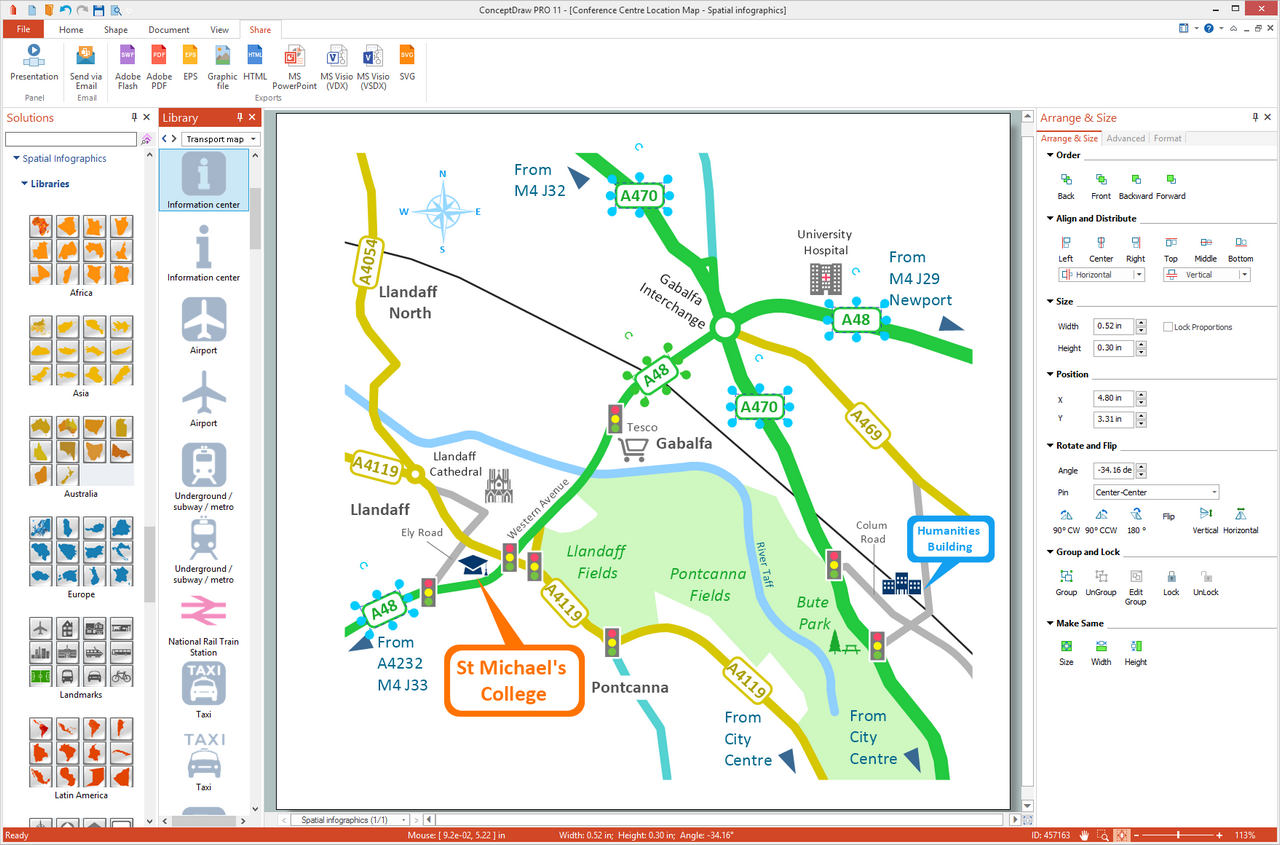
Task: Flip the shape Vertical
Action: click(x=1206, y=521)
